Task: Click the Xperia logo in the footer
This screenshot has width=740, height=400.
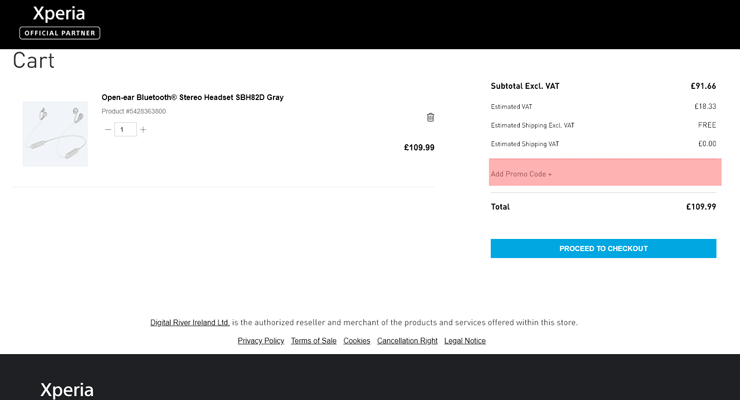Action: pos(67,390)
